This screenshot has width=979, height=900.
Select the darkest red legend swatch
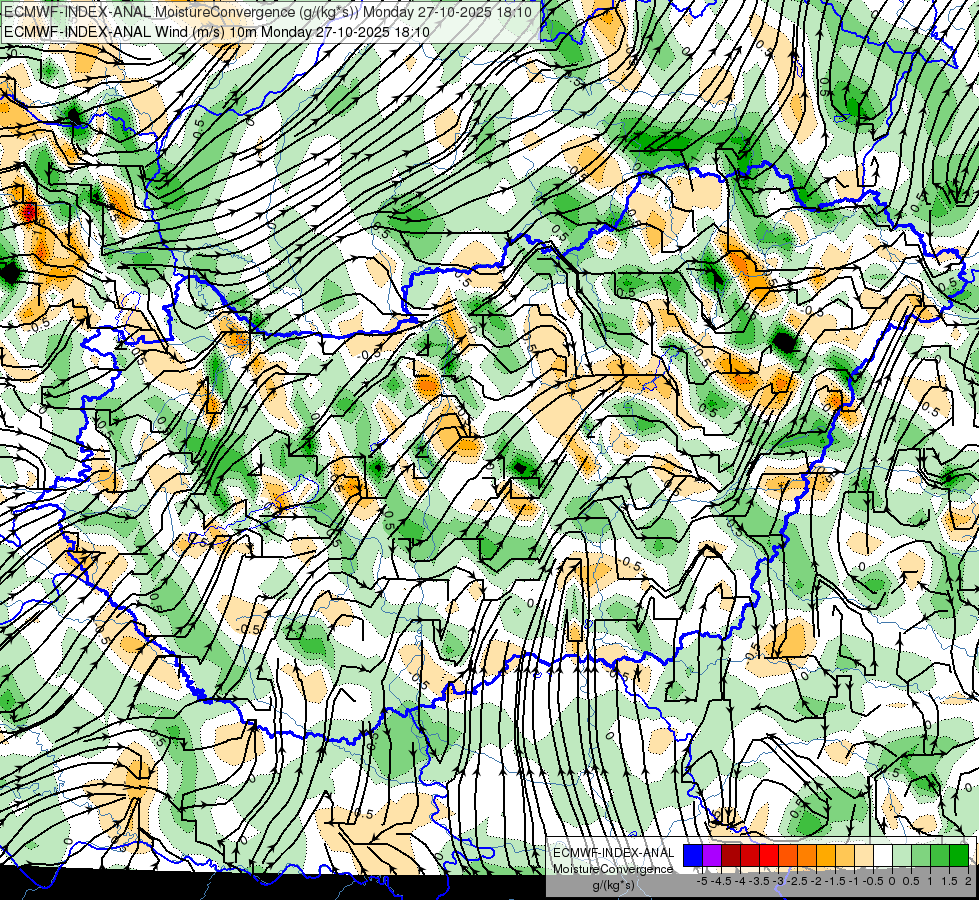(x=731, y=855)
